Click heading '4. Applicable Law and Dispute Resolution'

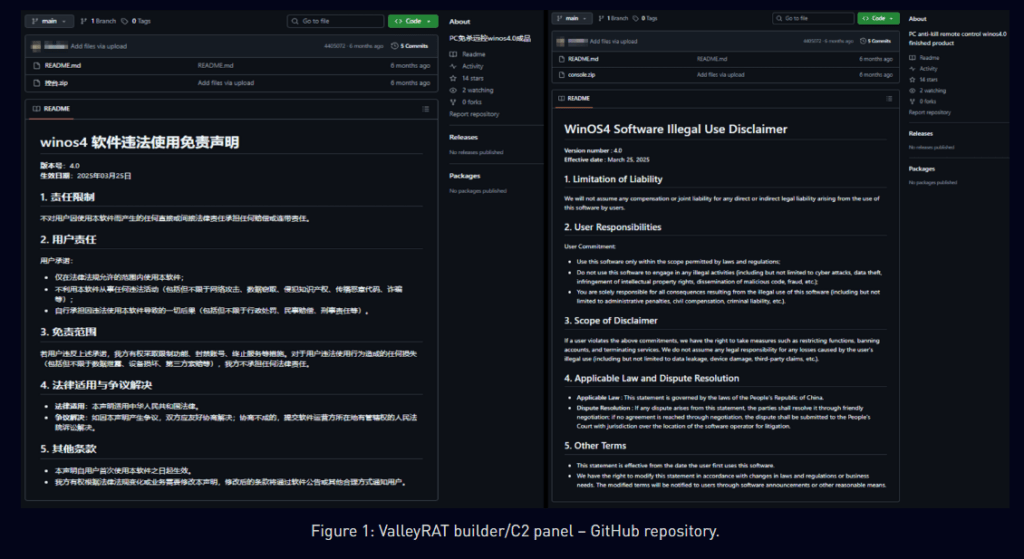tap(652, 378)
